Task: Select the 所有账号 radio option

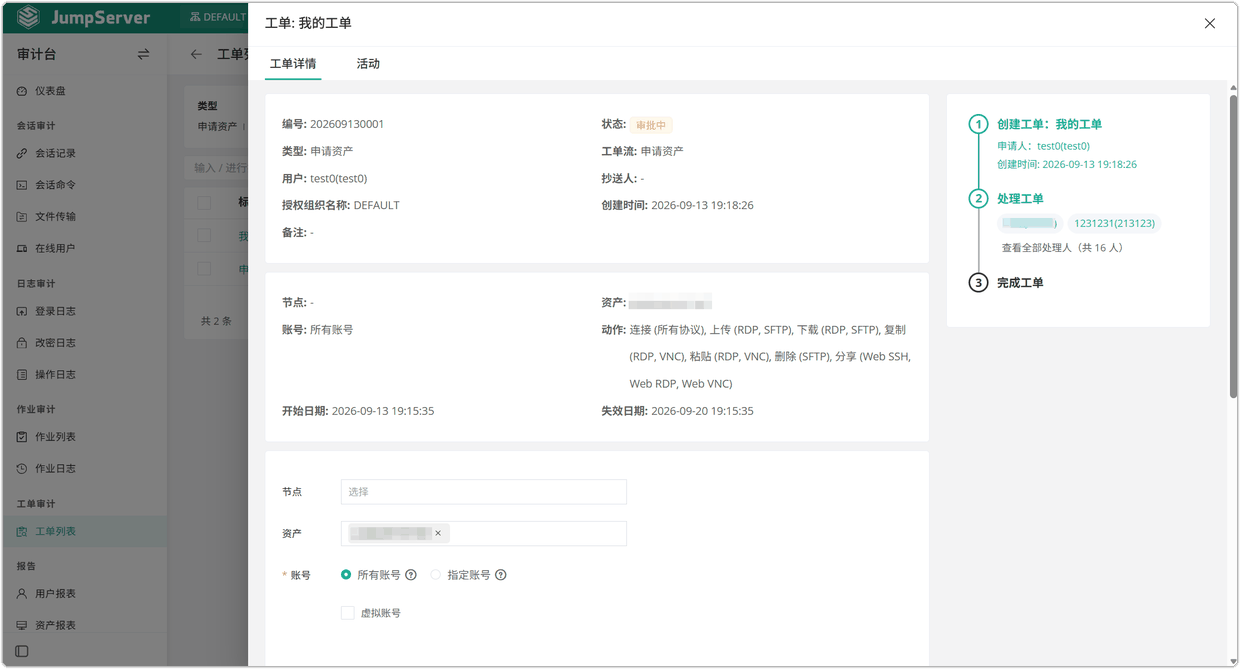Action: pos(346,575)
